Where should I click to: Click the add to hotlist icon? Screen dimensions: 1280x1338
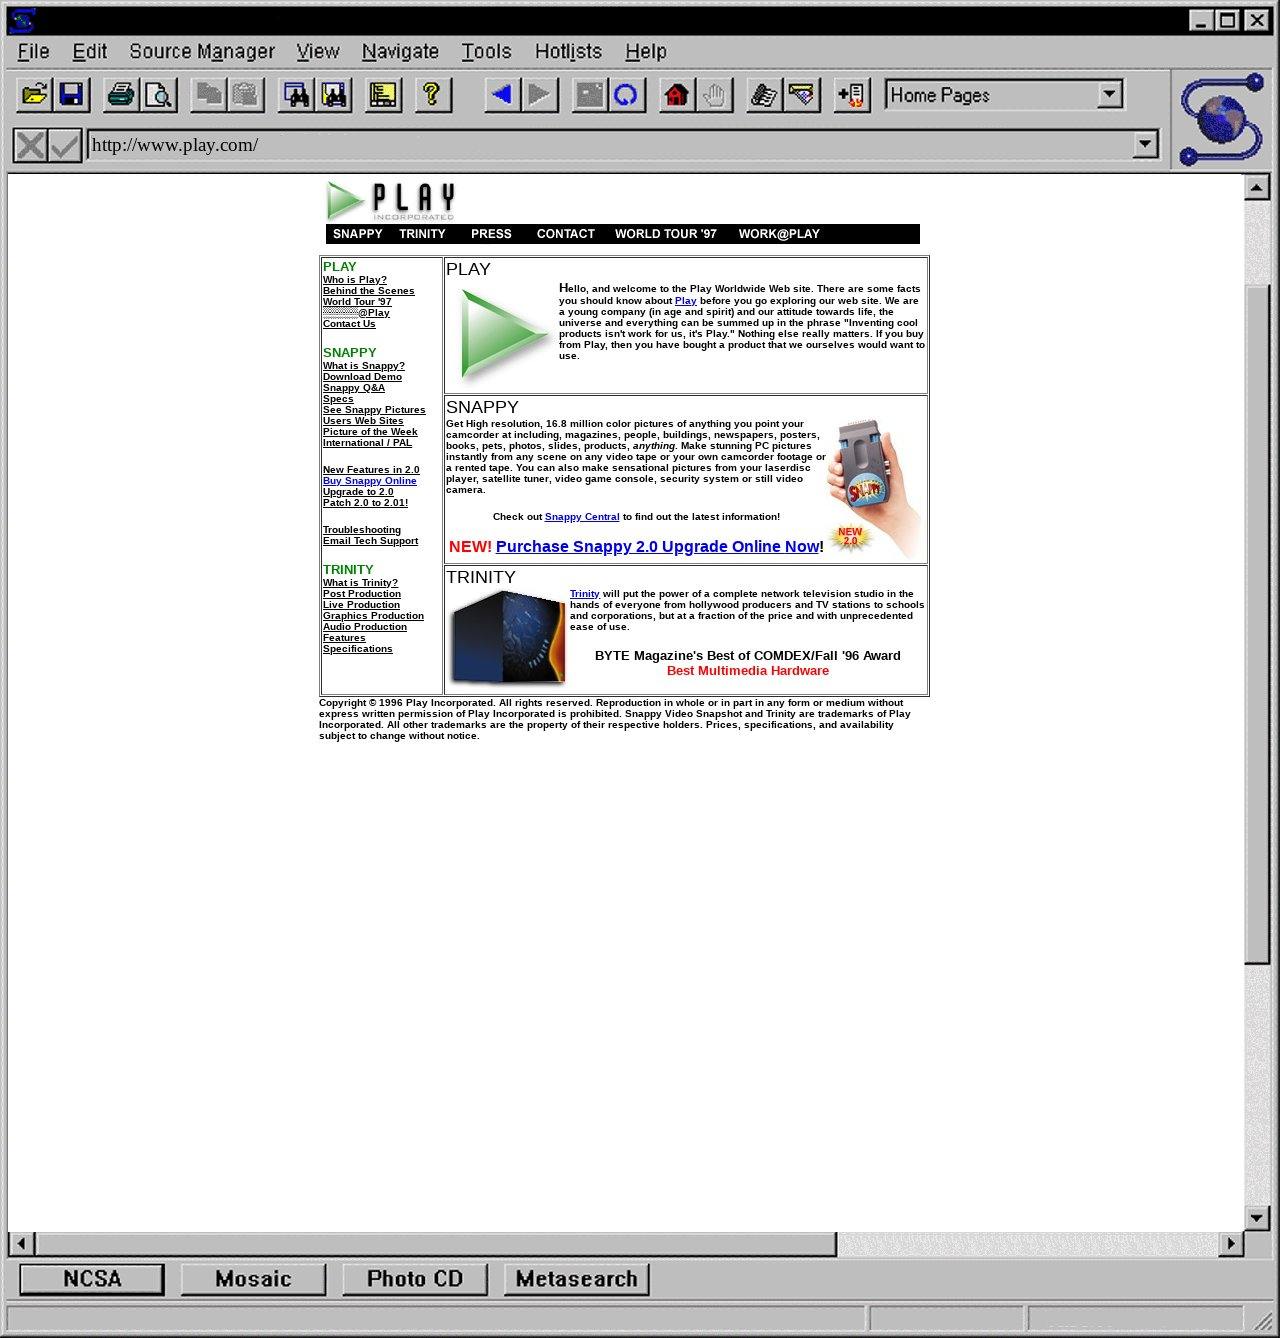852,95
